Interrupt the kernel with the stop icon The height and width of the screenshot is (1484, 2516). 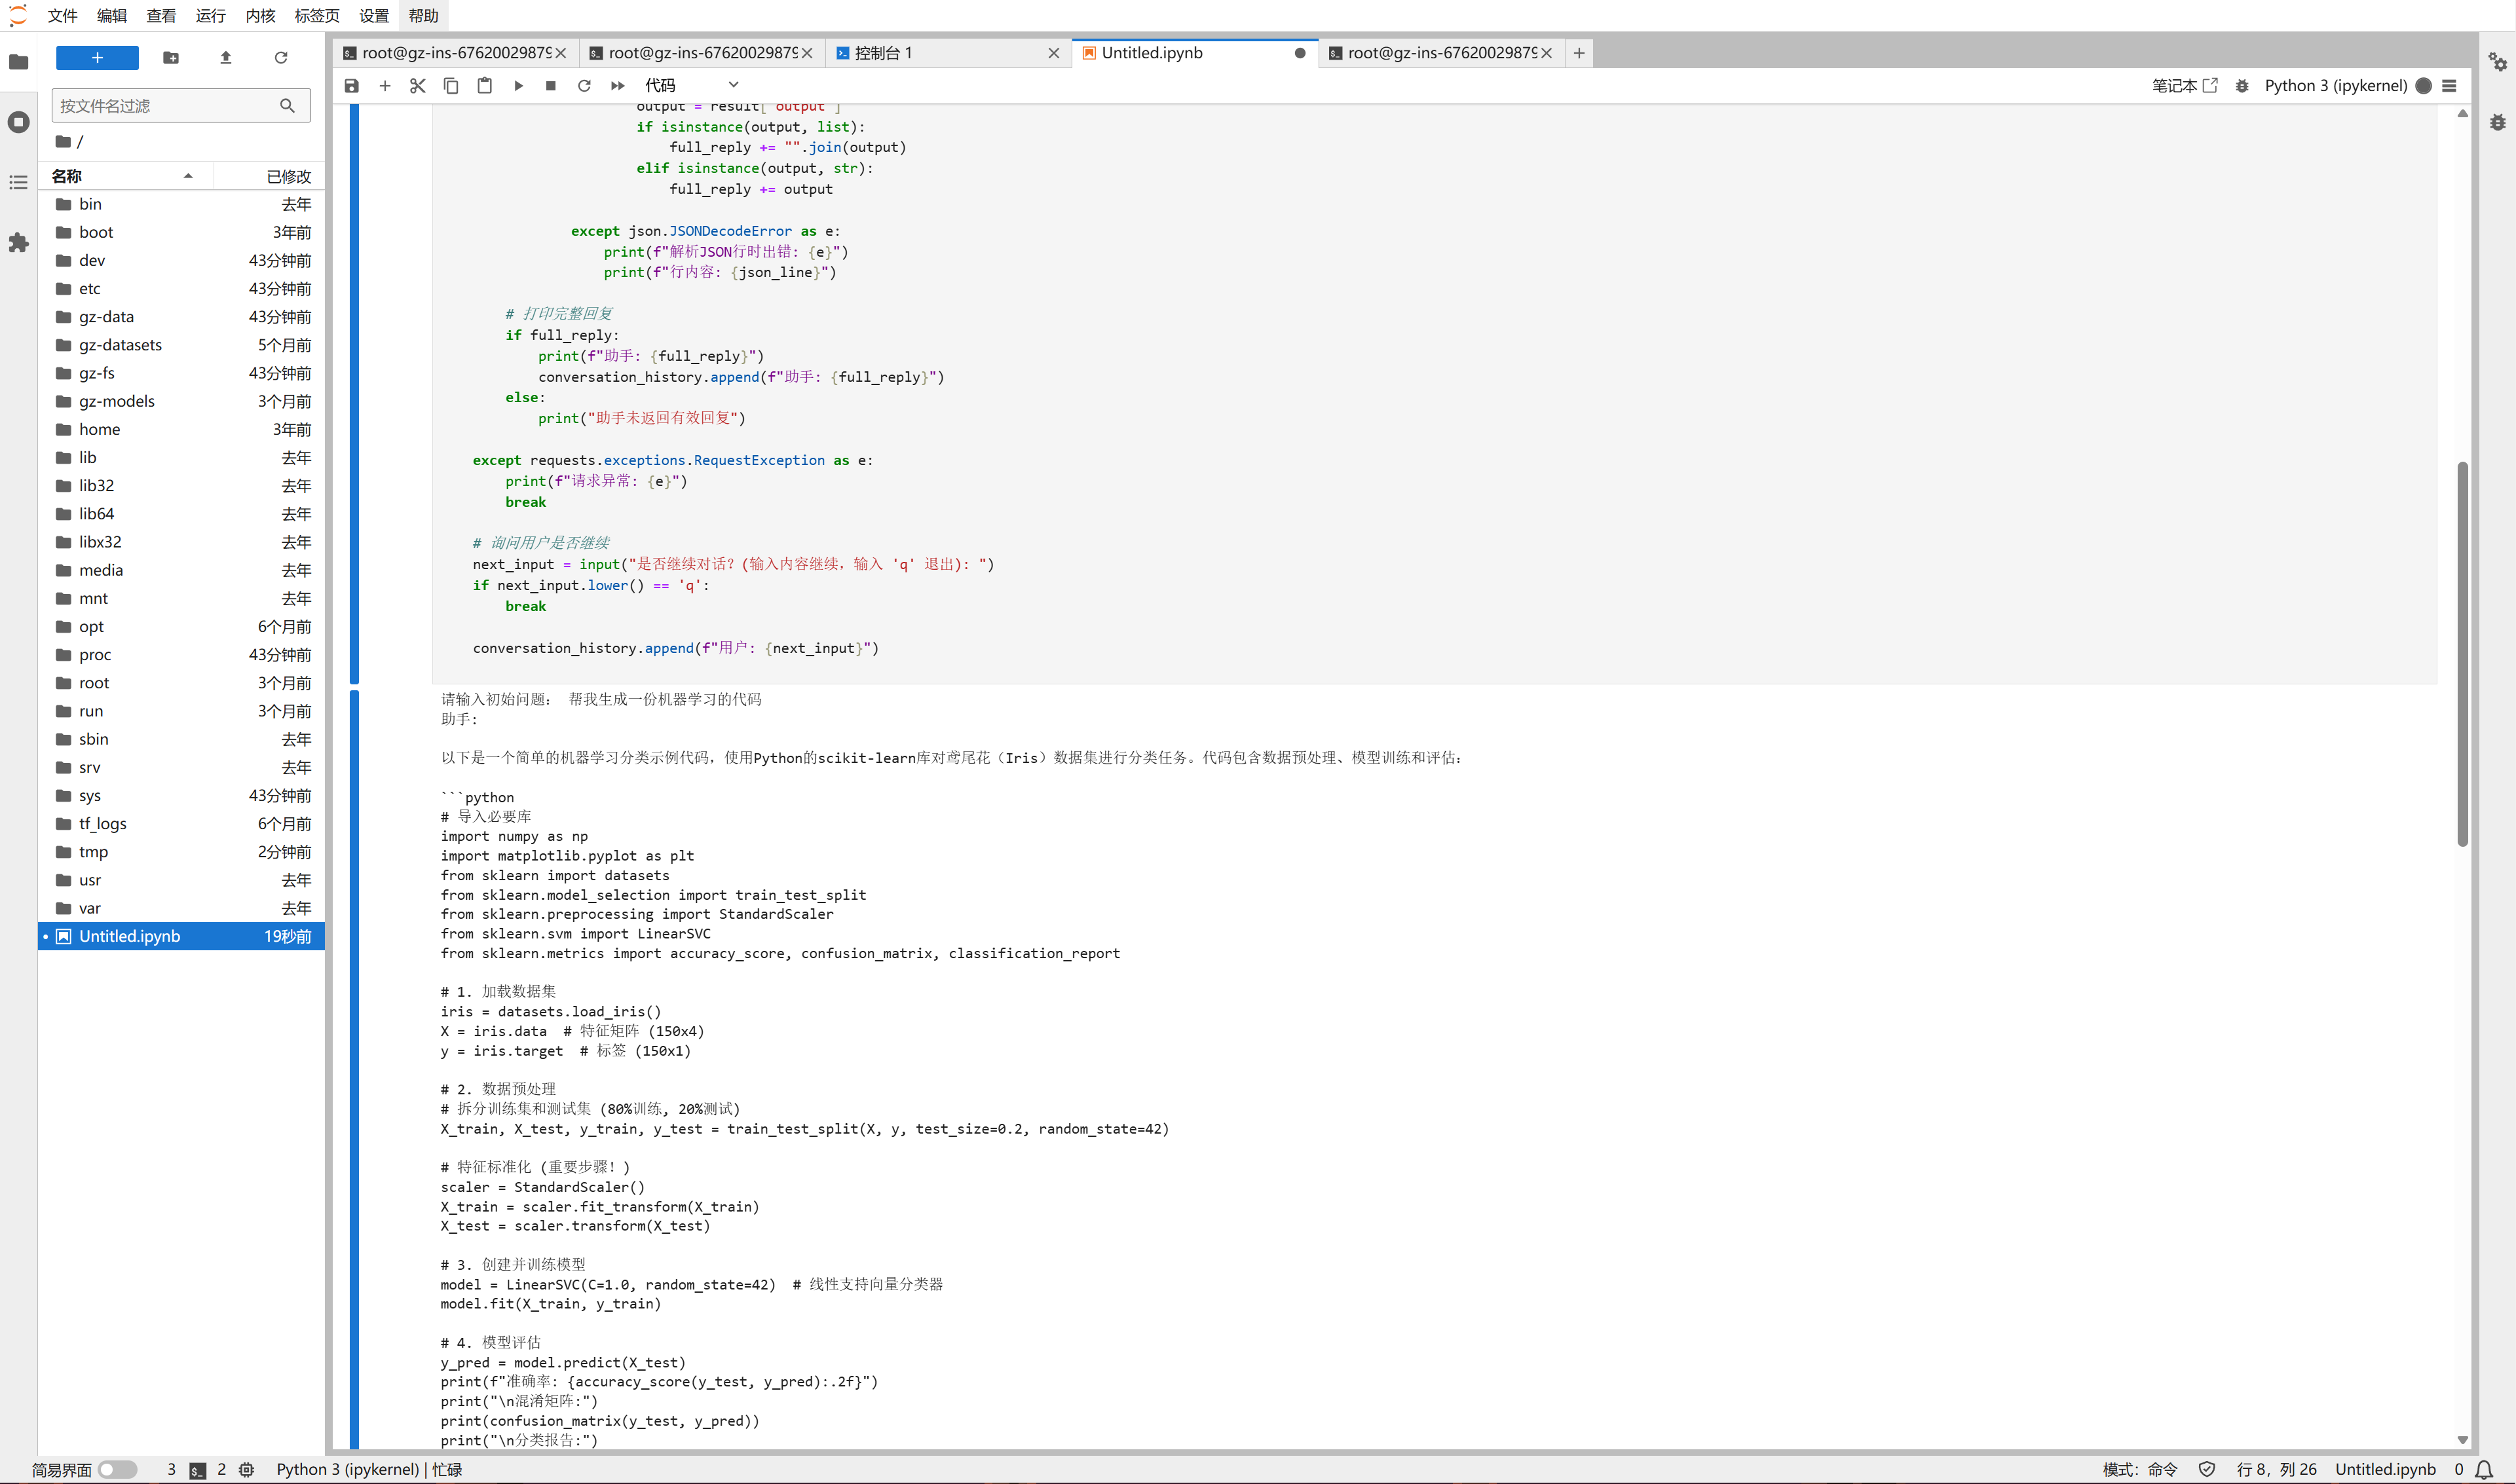(x=551, y=86)
